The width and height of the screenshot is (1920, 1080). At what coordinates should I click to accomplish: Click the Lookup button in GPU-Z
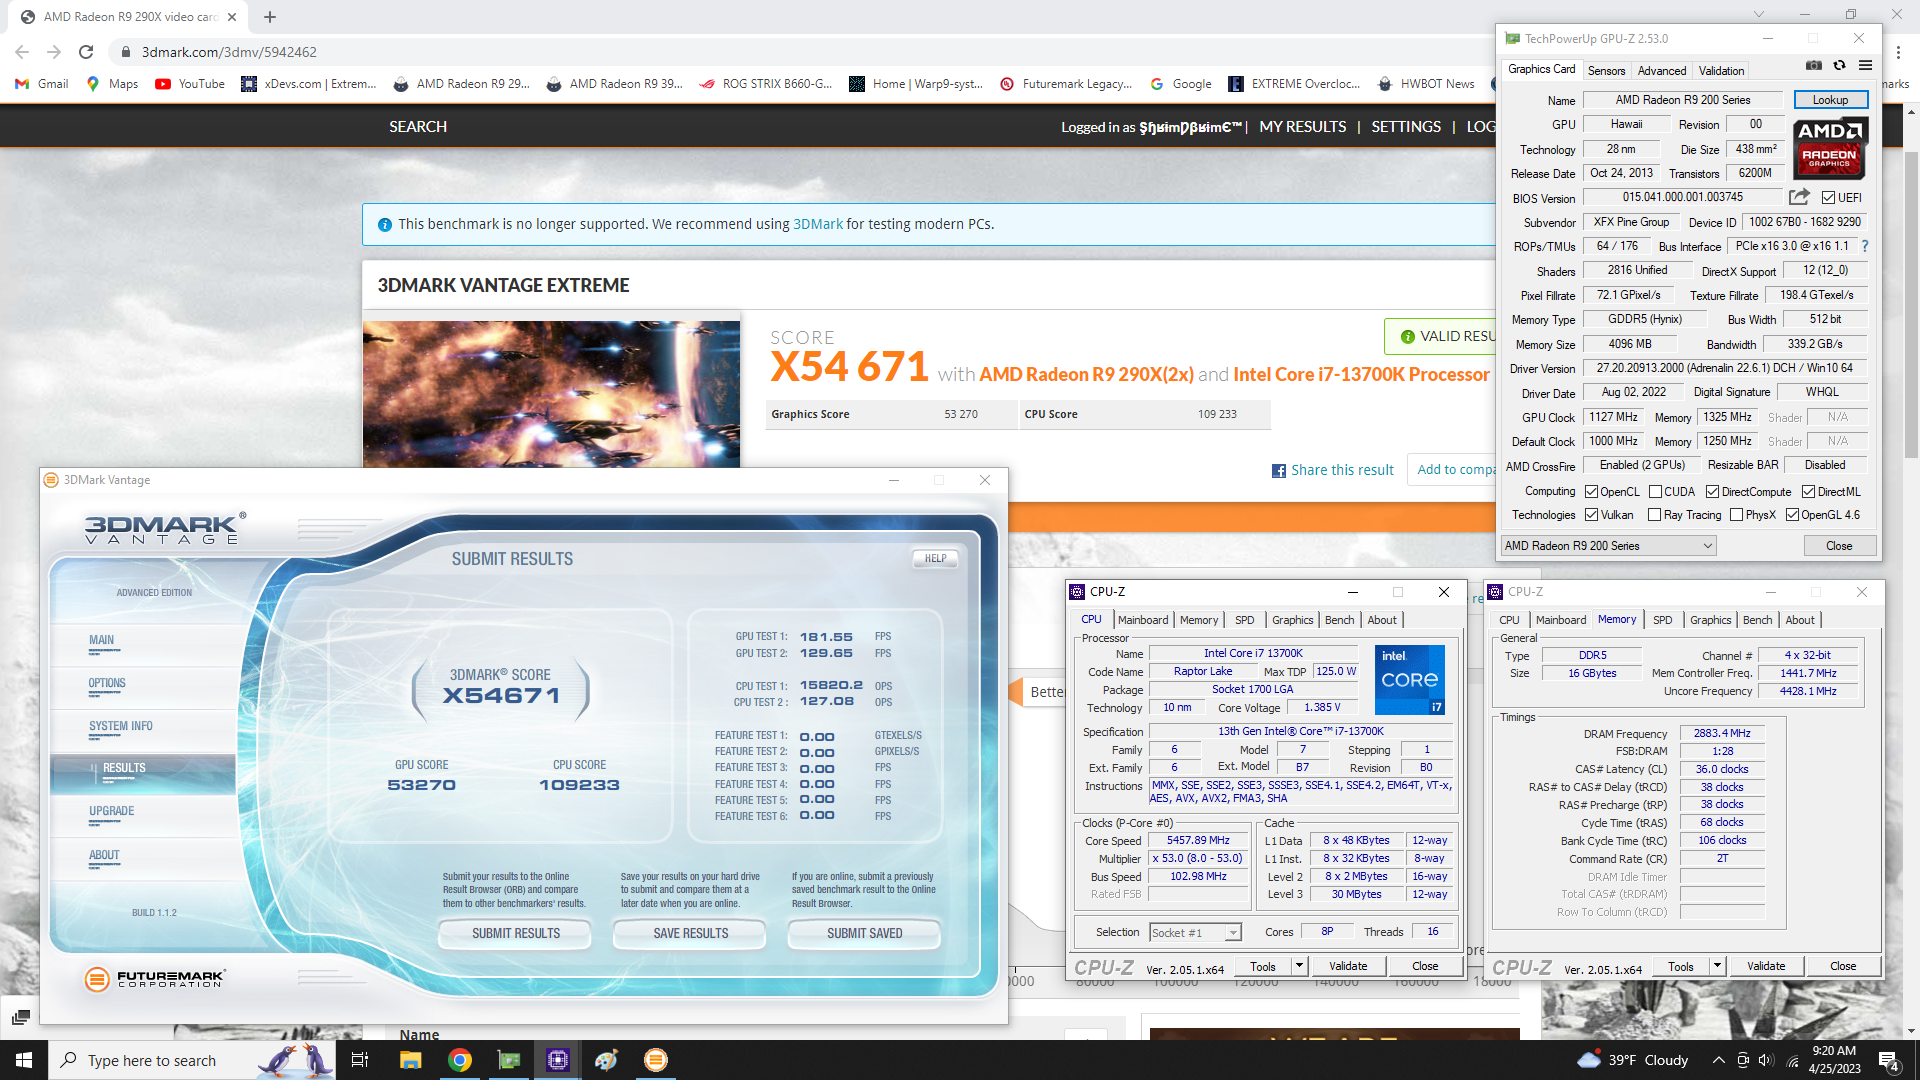1830,100
